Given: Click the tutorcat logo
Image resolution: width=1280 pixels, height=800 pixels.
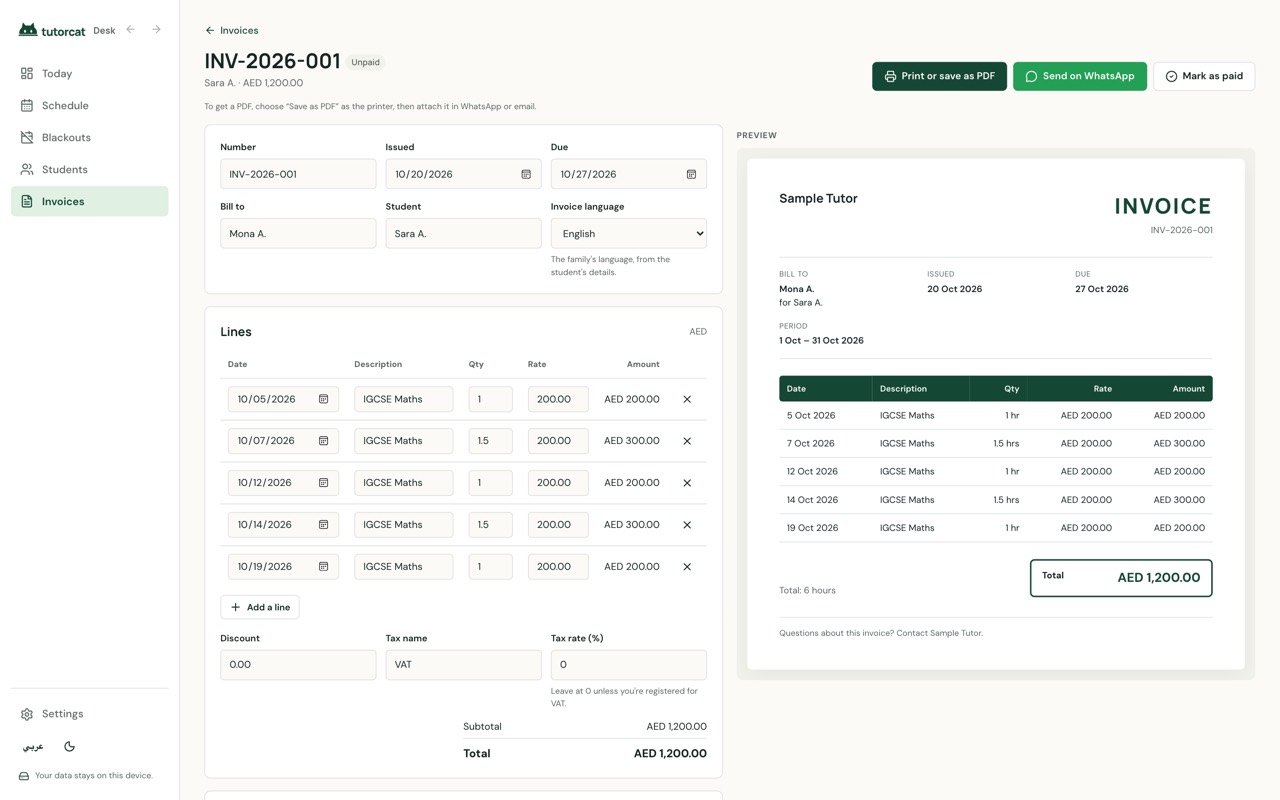Looking at the screenshot, I should pyautogui.click(x=52, y=30).
